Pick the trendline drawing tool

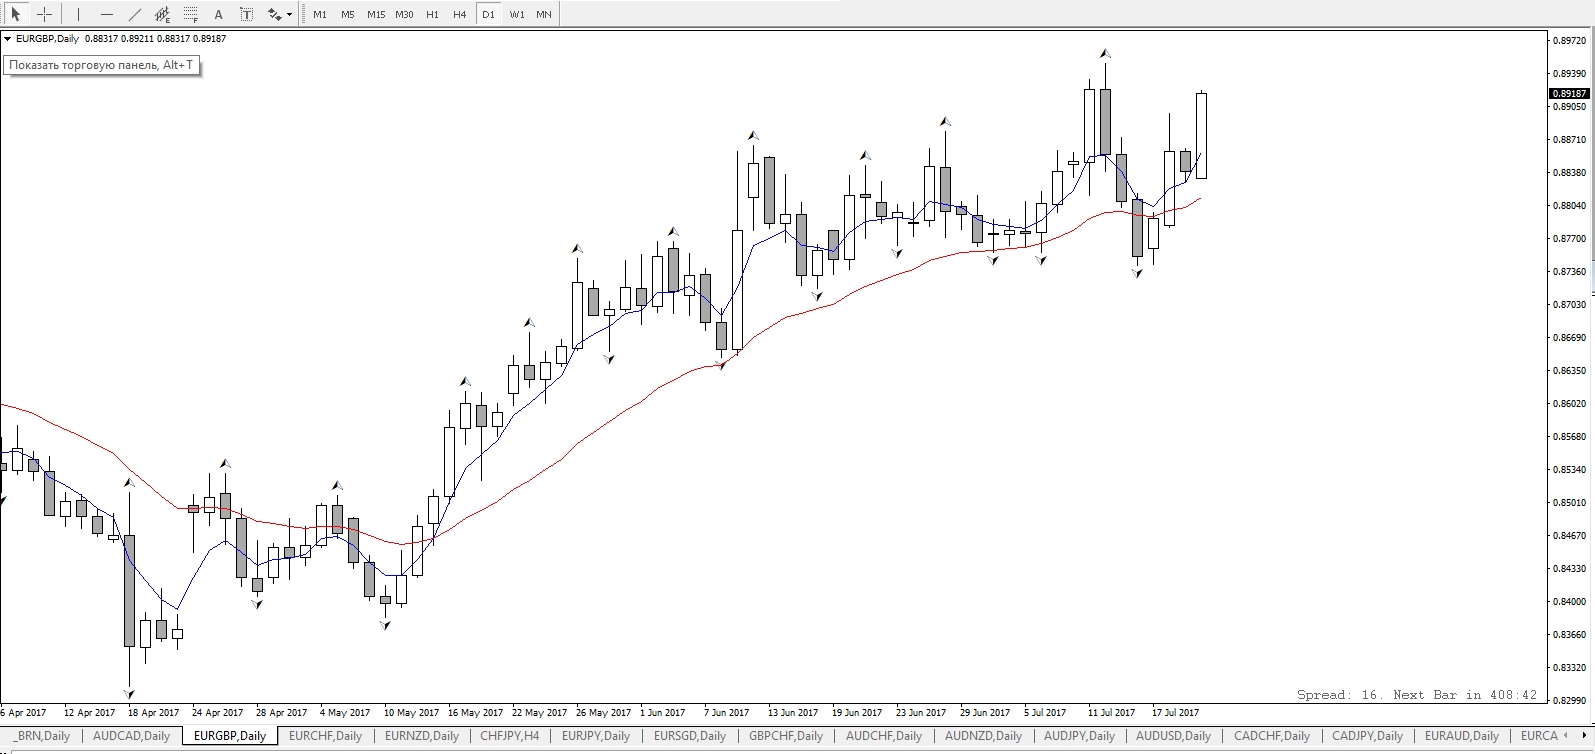pyautogui.click(x=135, y=14)
